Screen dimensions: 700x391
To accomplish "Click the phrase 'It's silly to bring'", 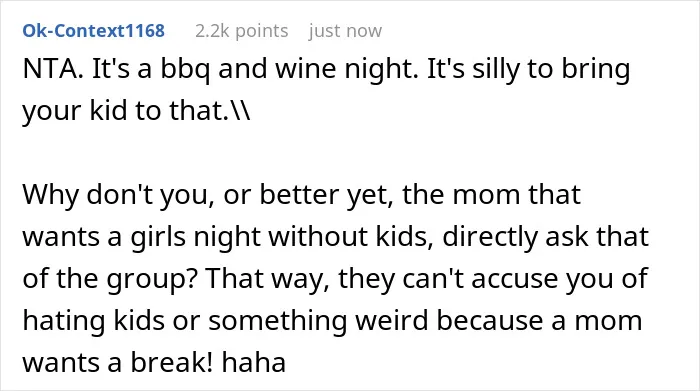I will [x=529, y=71].
